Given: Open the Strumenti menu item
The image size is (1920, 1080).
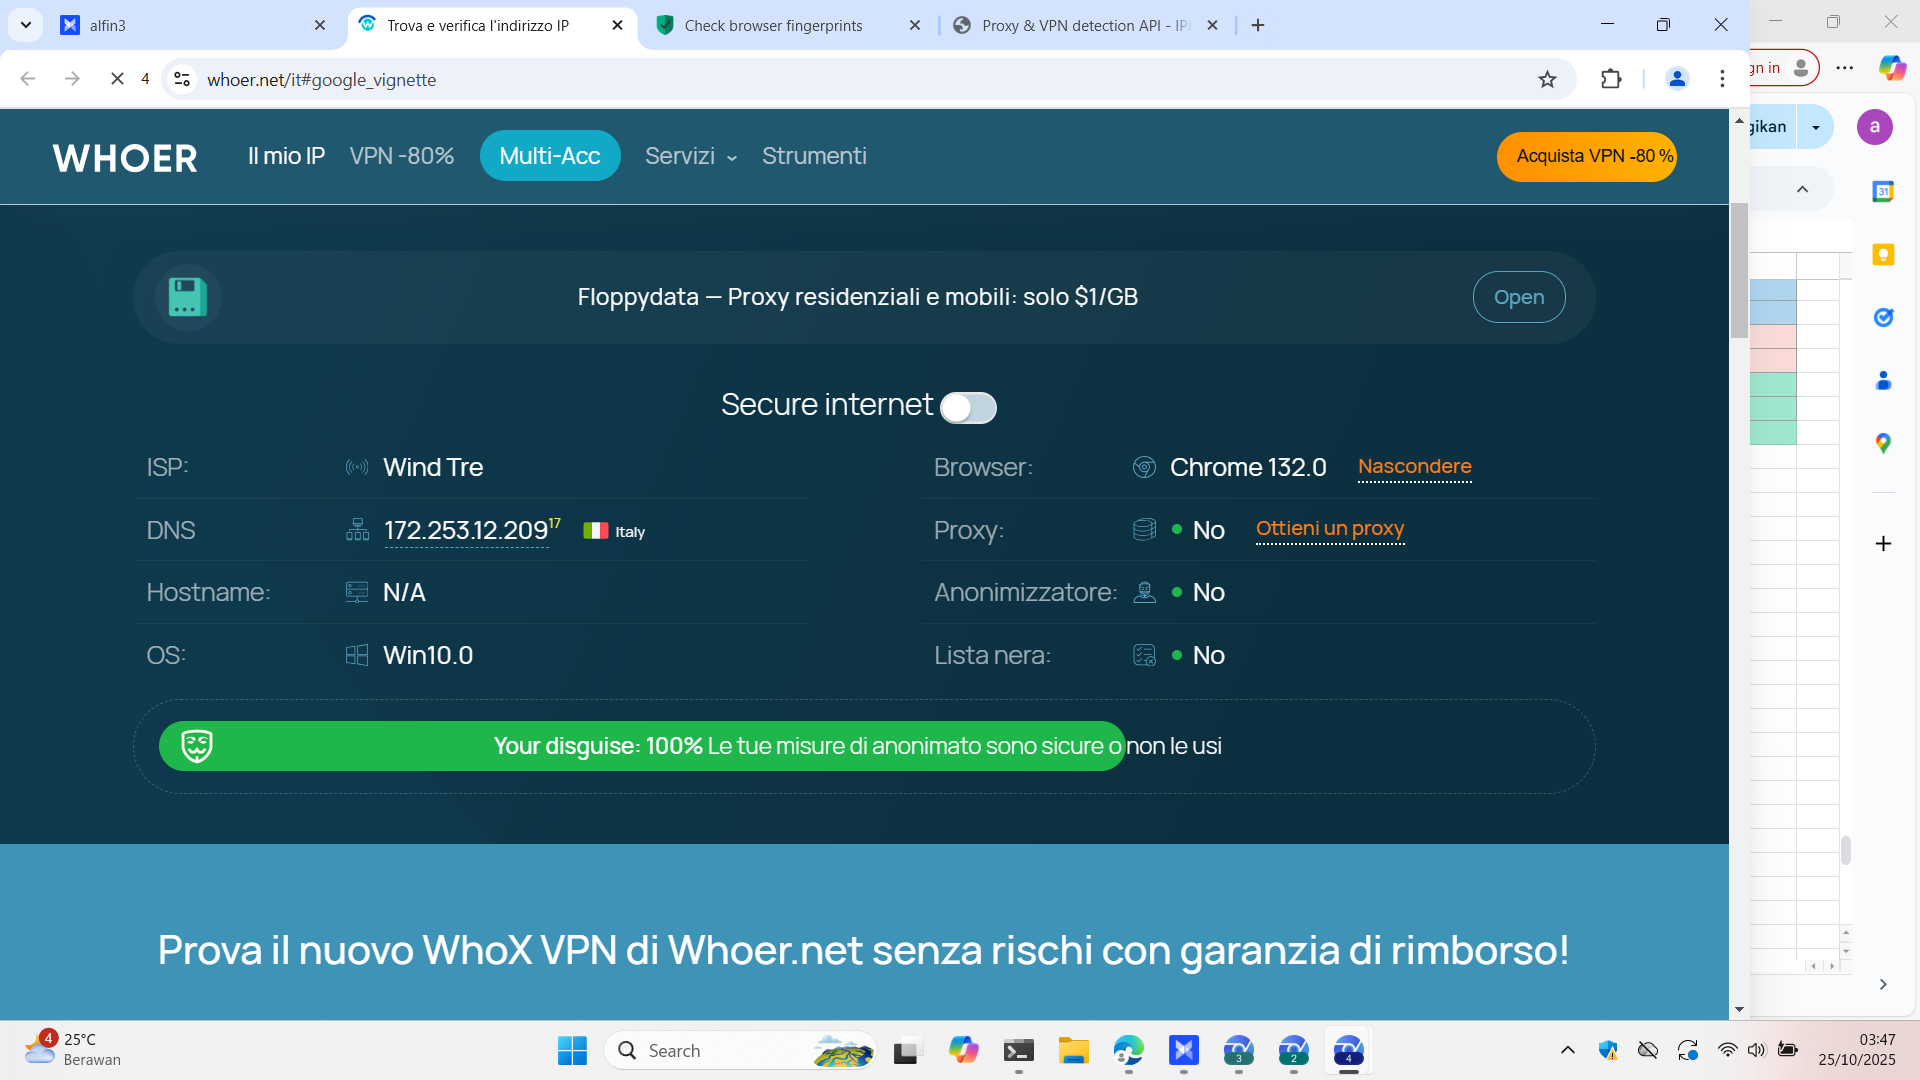Looking at the screenshot, I should 814,156.
